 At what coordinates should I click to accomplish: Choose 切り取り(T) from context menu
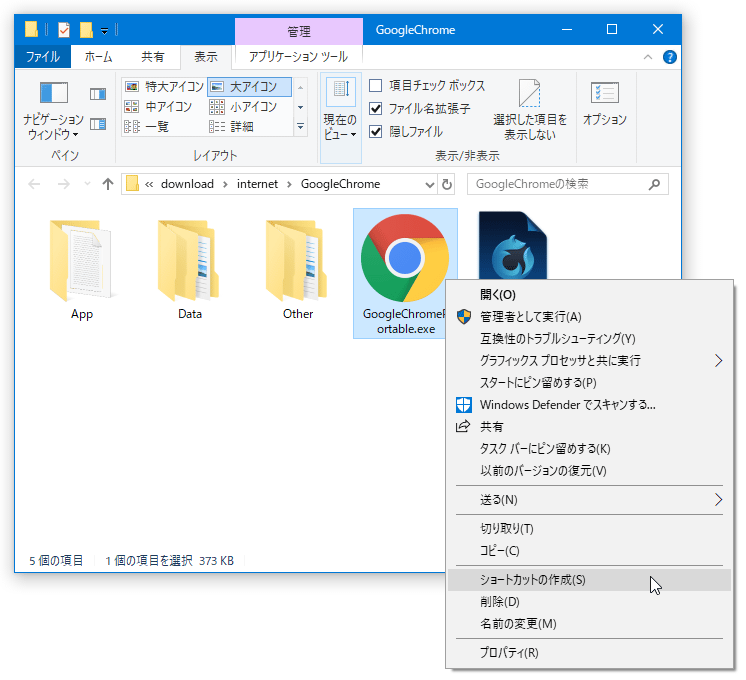pos(589,529)
